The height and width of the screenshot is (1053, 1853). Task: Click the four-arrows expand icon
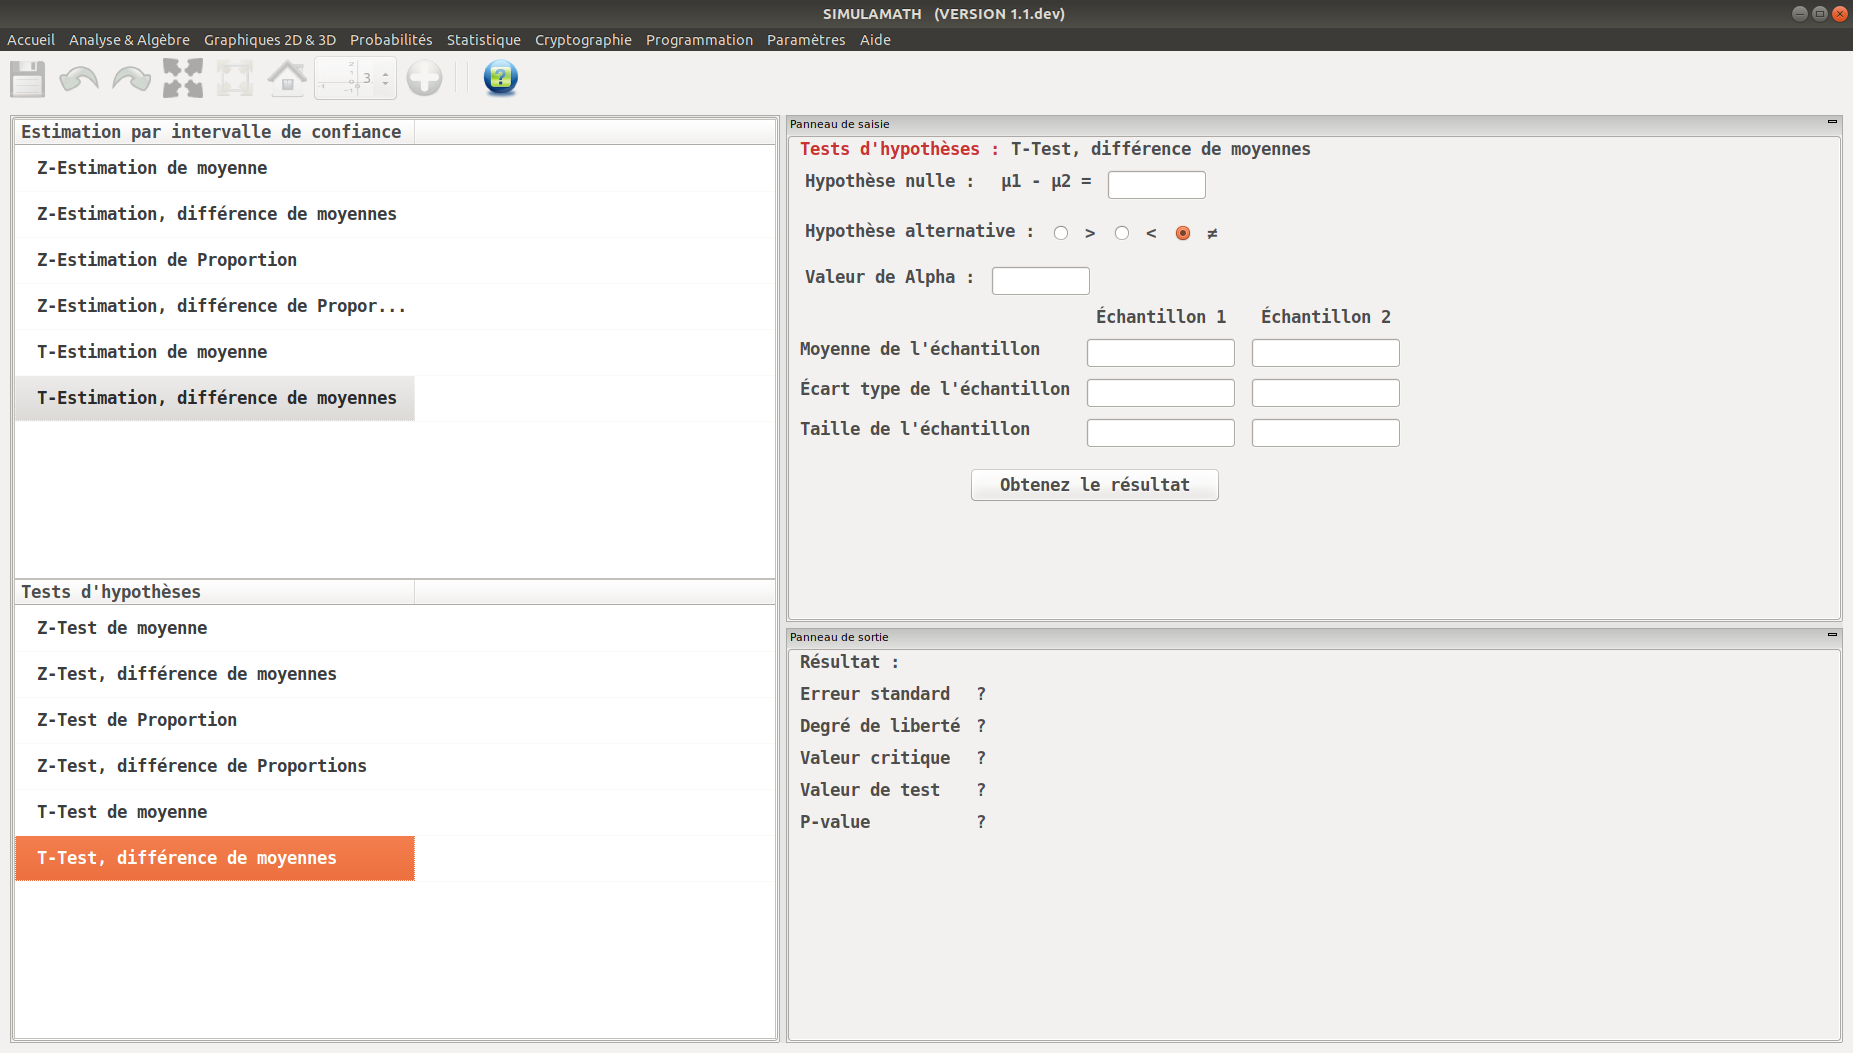coord(183,78)
